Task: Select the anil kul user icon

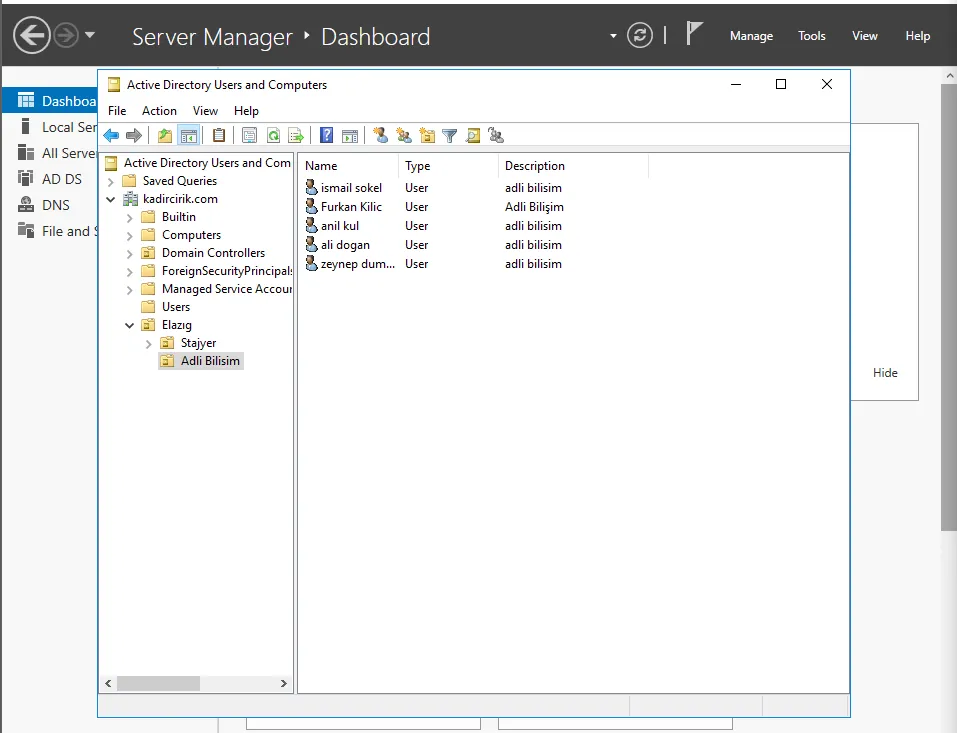Action: coord(311,225)
